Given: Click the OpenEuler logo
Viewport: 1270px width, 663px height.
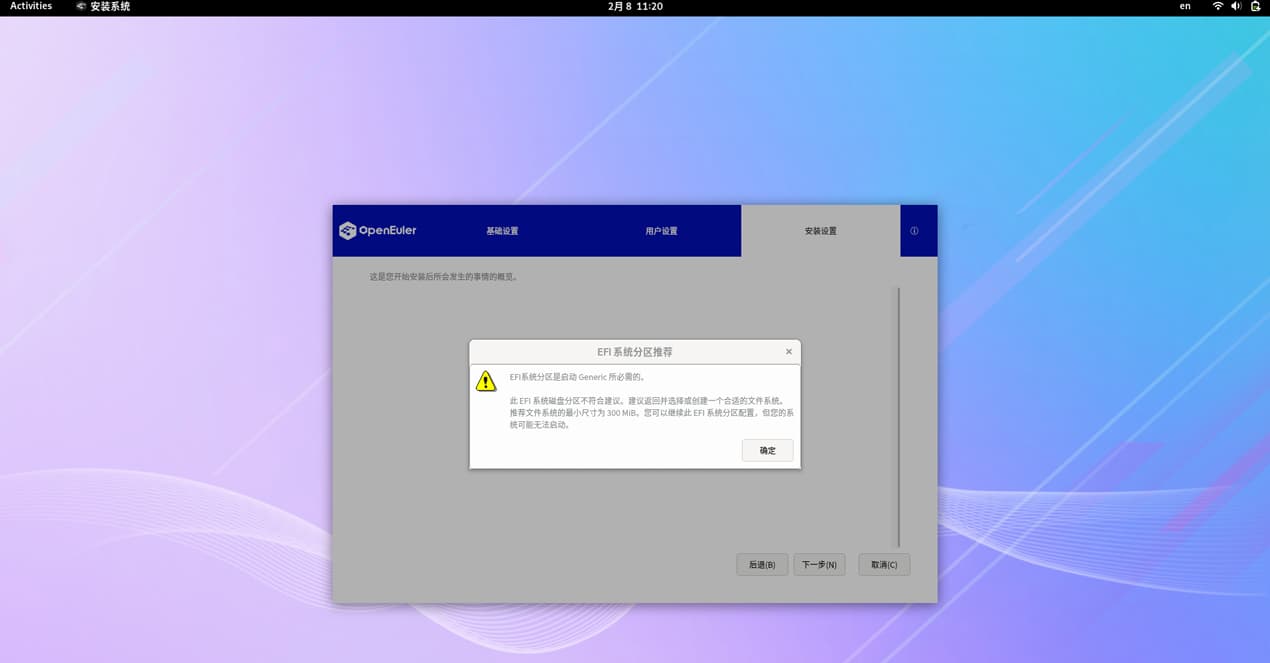Looking at the screenshot, I should point(378,231).
